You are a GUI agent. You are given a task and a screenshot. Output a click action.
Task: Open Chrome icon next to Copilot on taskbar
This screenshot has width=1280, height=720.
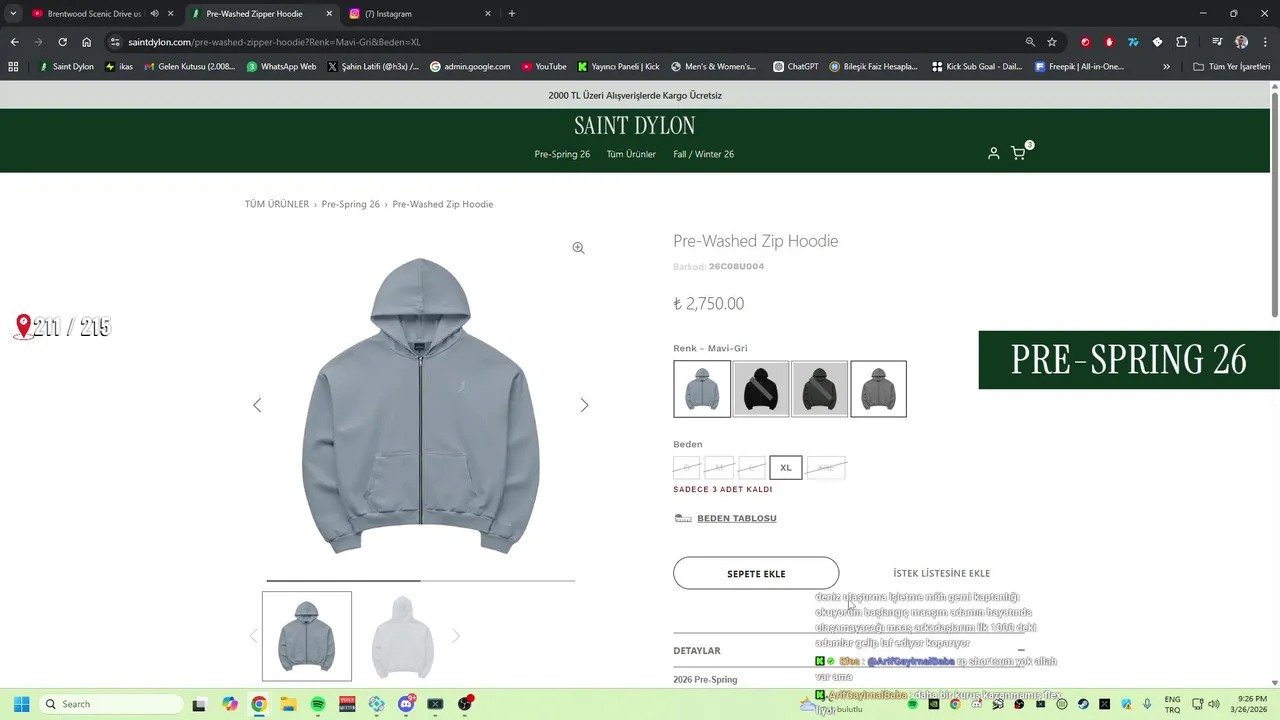coord(259,704)
